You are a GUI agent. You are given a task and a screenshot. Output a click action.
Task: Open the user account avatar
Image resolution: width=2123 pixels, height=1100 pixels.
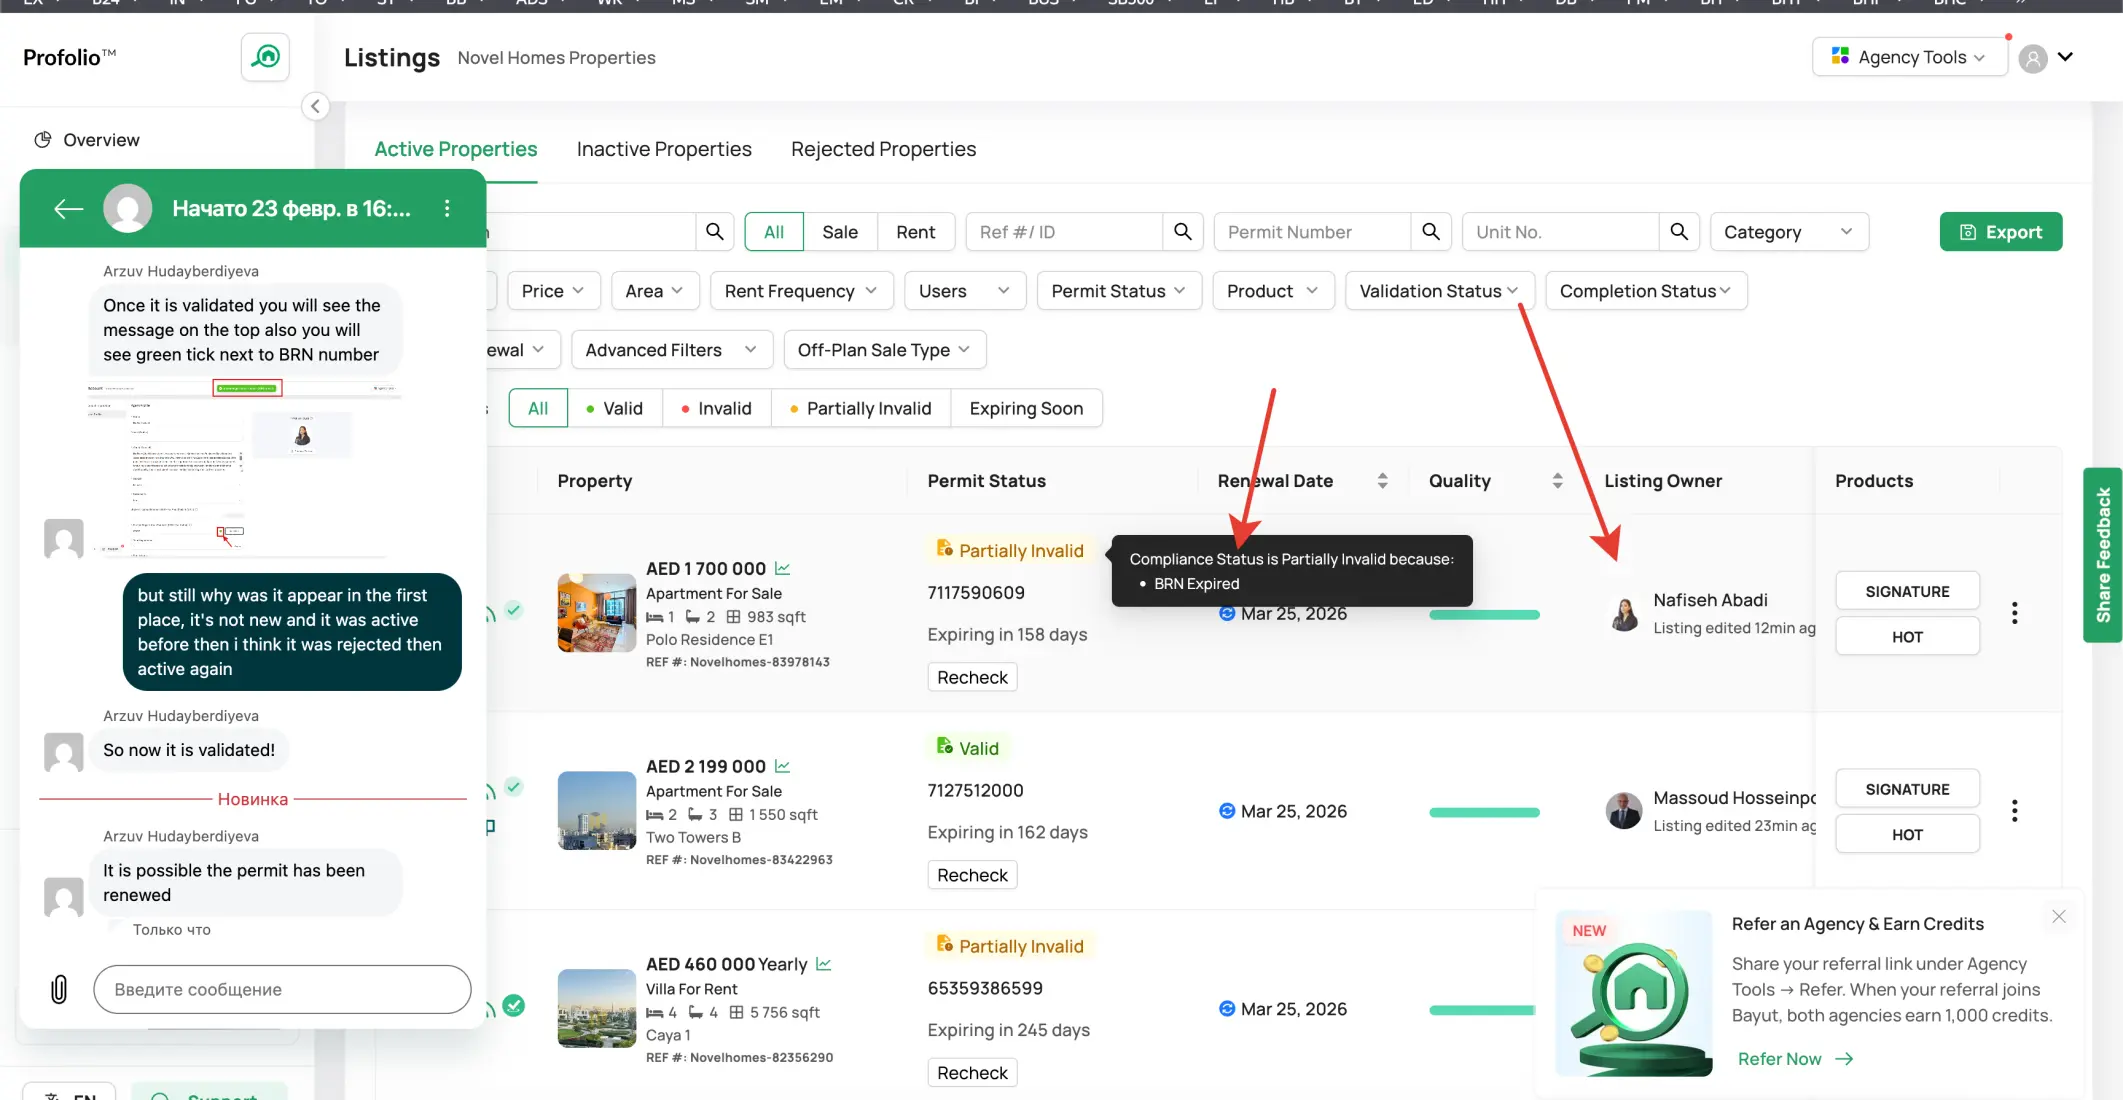[2033, 59]
